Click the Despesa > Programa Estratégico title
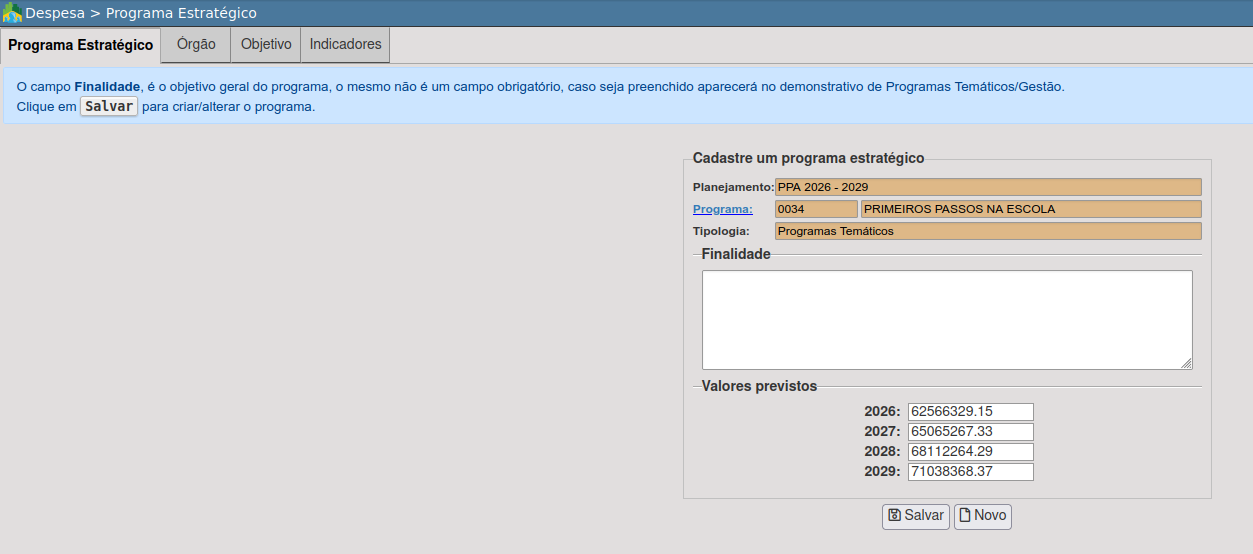Screen dimensions: 1253x554 [141, 13]
